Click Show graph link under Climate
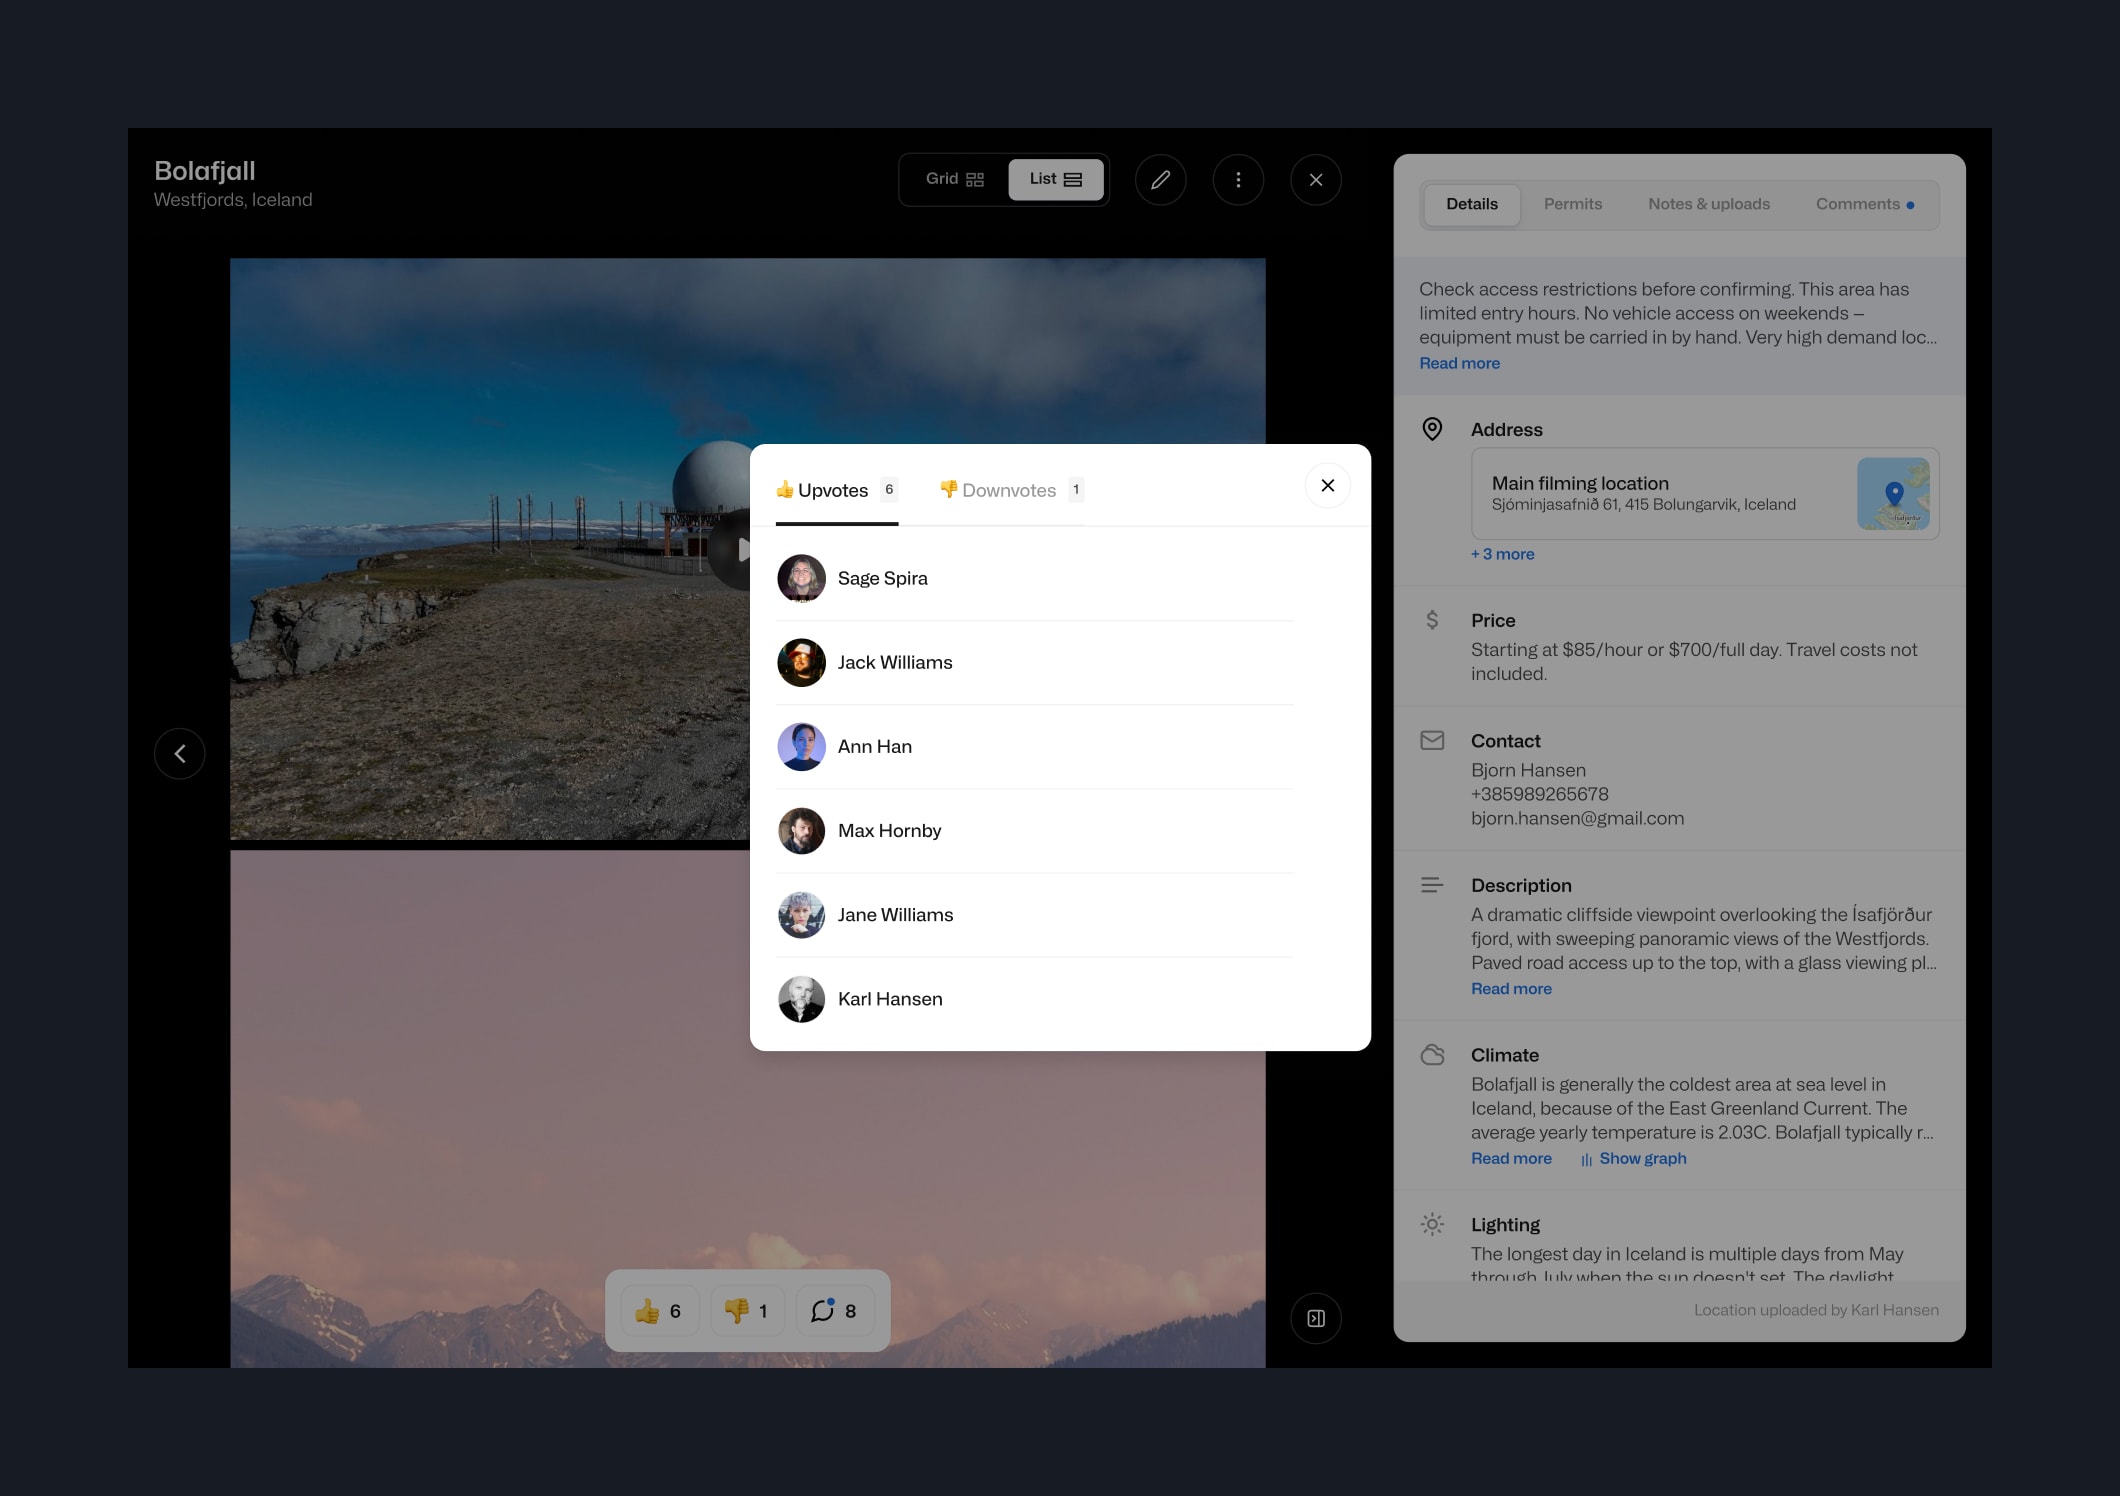The height and width of the screenshot is (1496, 2120). (1634, 1158)
